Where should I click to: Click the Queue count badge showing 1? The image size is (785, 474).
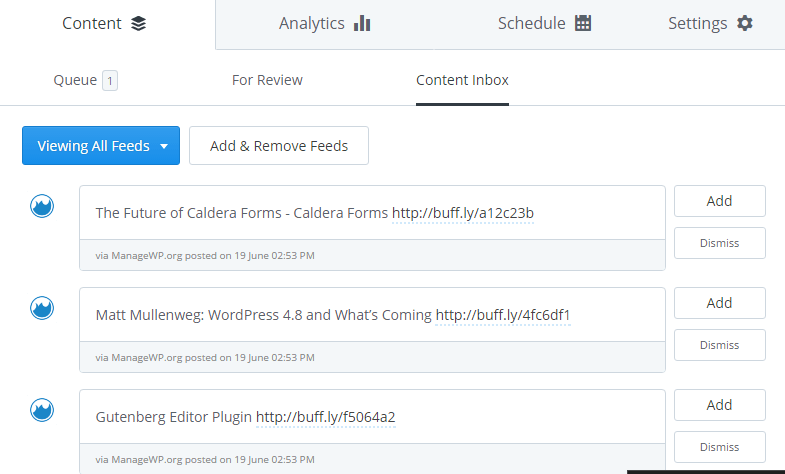(110, 81)
